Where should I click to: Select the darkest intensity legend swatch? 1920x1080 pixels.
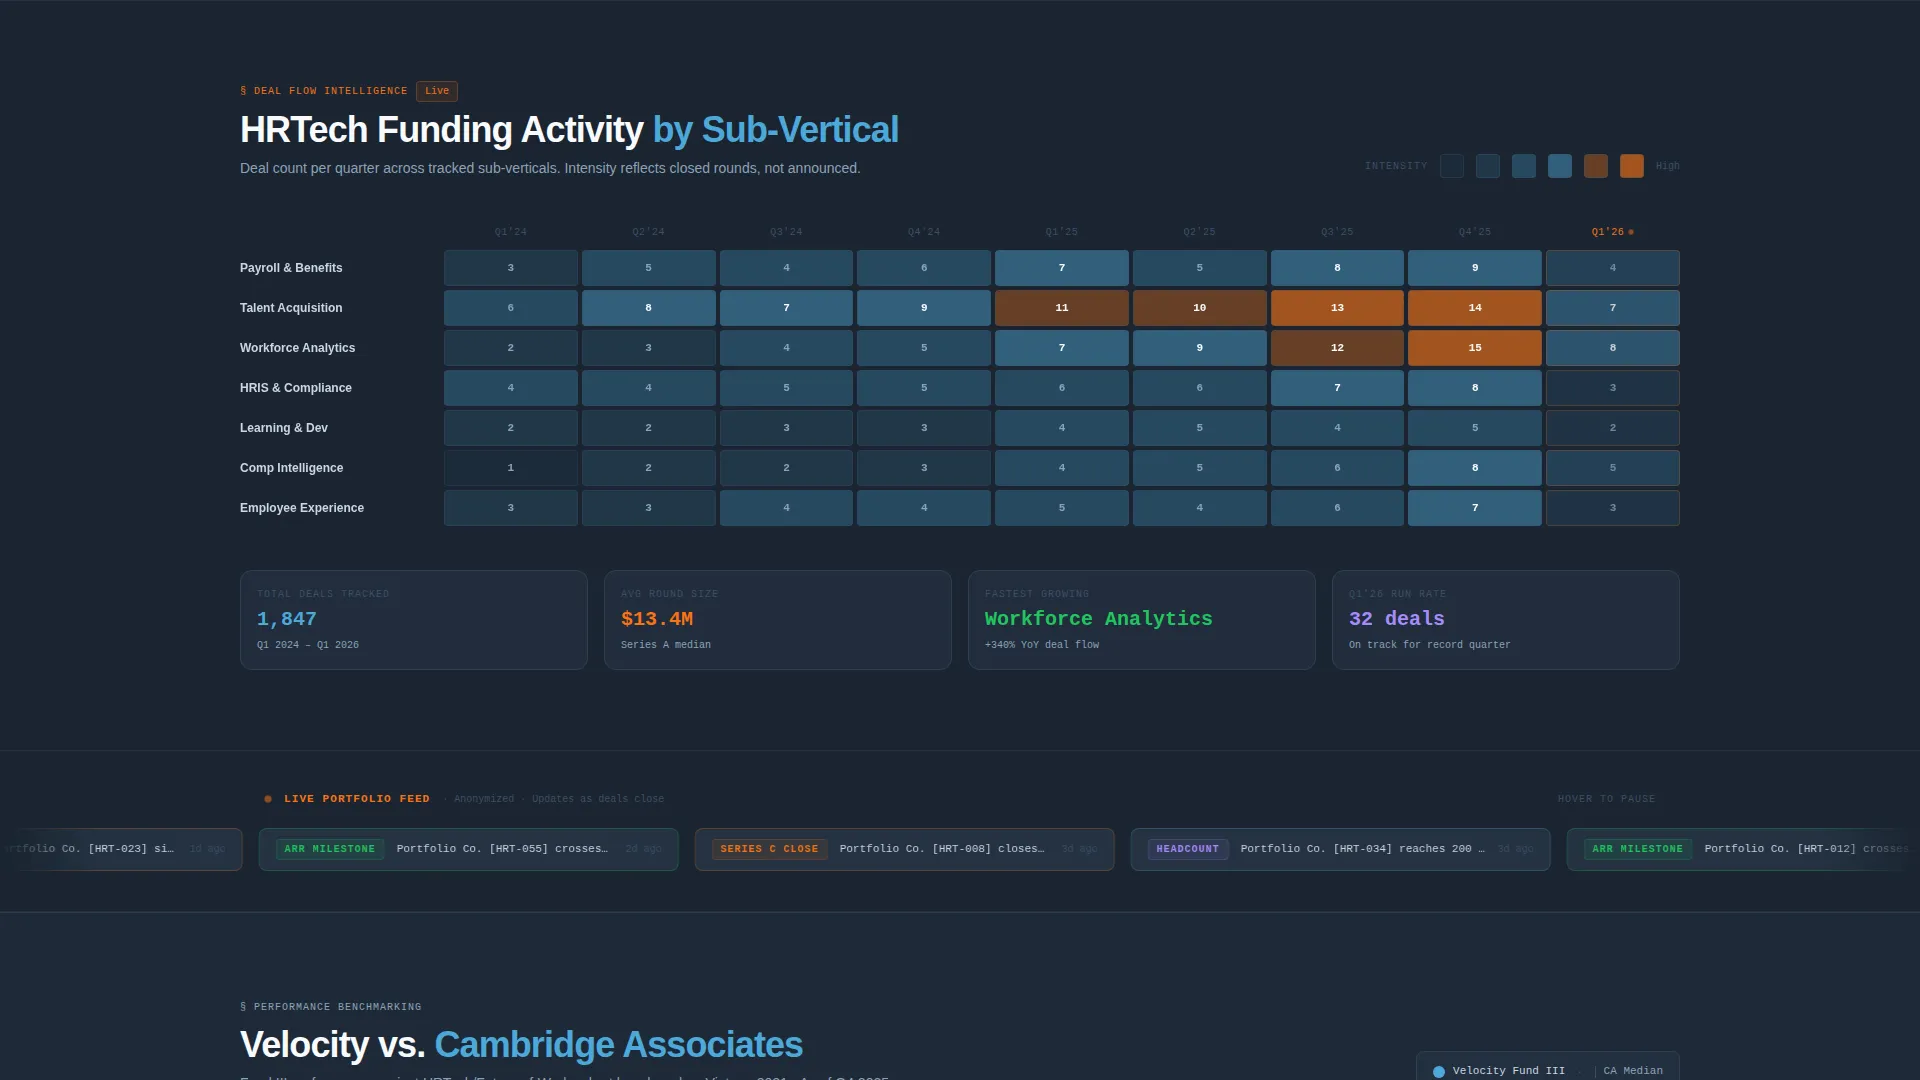click(x=1452, y=166)
